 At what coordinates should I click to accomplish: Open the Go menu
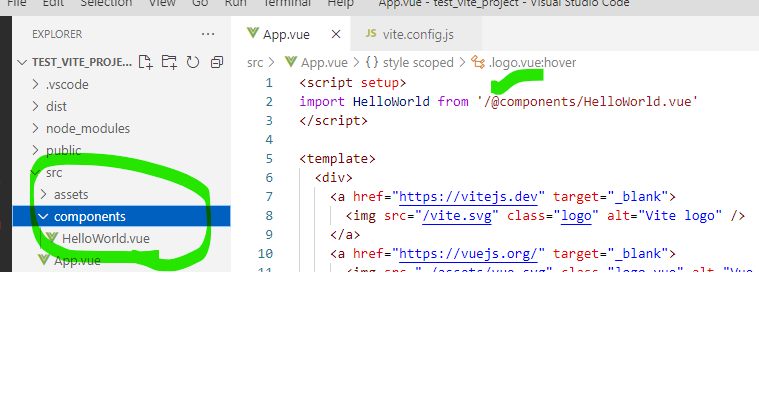(200, 3)
